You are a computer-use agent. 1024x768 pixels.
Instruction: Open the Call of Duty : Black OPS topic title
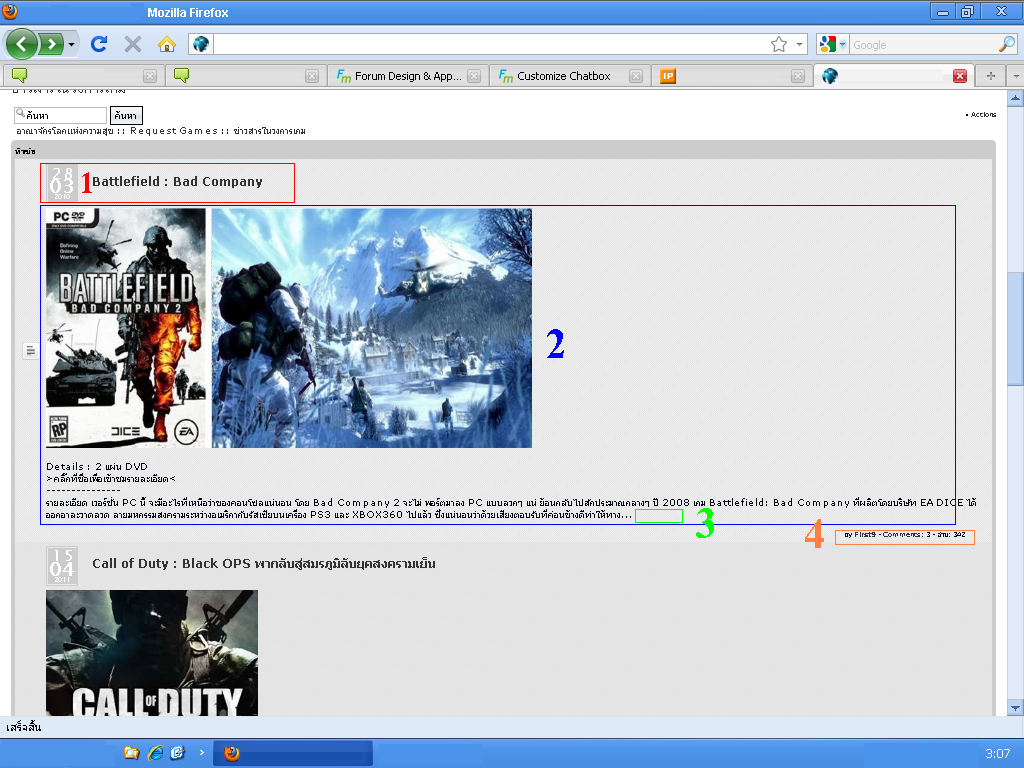coord(264,564)
